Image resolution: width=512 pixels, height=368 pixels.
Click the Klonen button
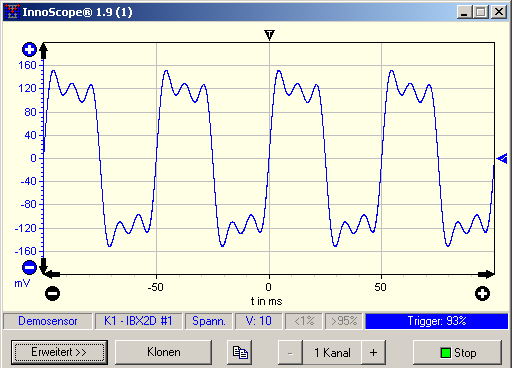pos(164,352)
